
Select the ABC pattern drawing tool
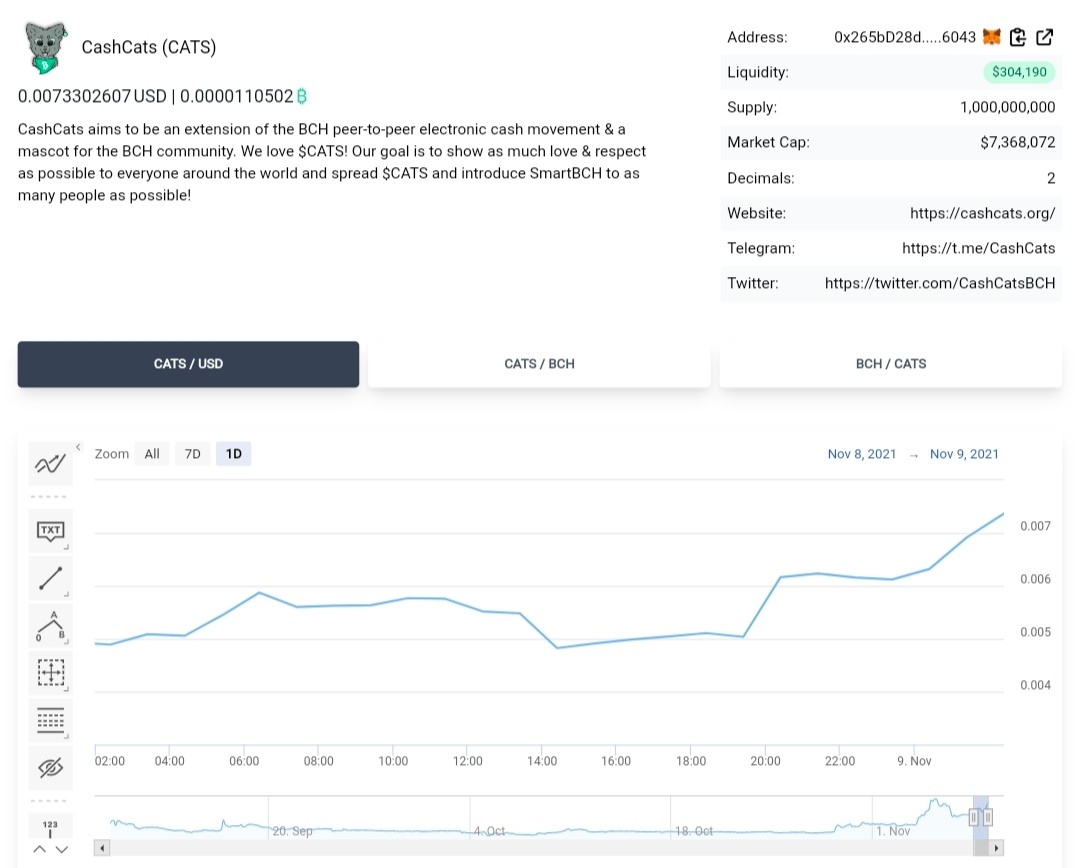click(50, 626)
